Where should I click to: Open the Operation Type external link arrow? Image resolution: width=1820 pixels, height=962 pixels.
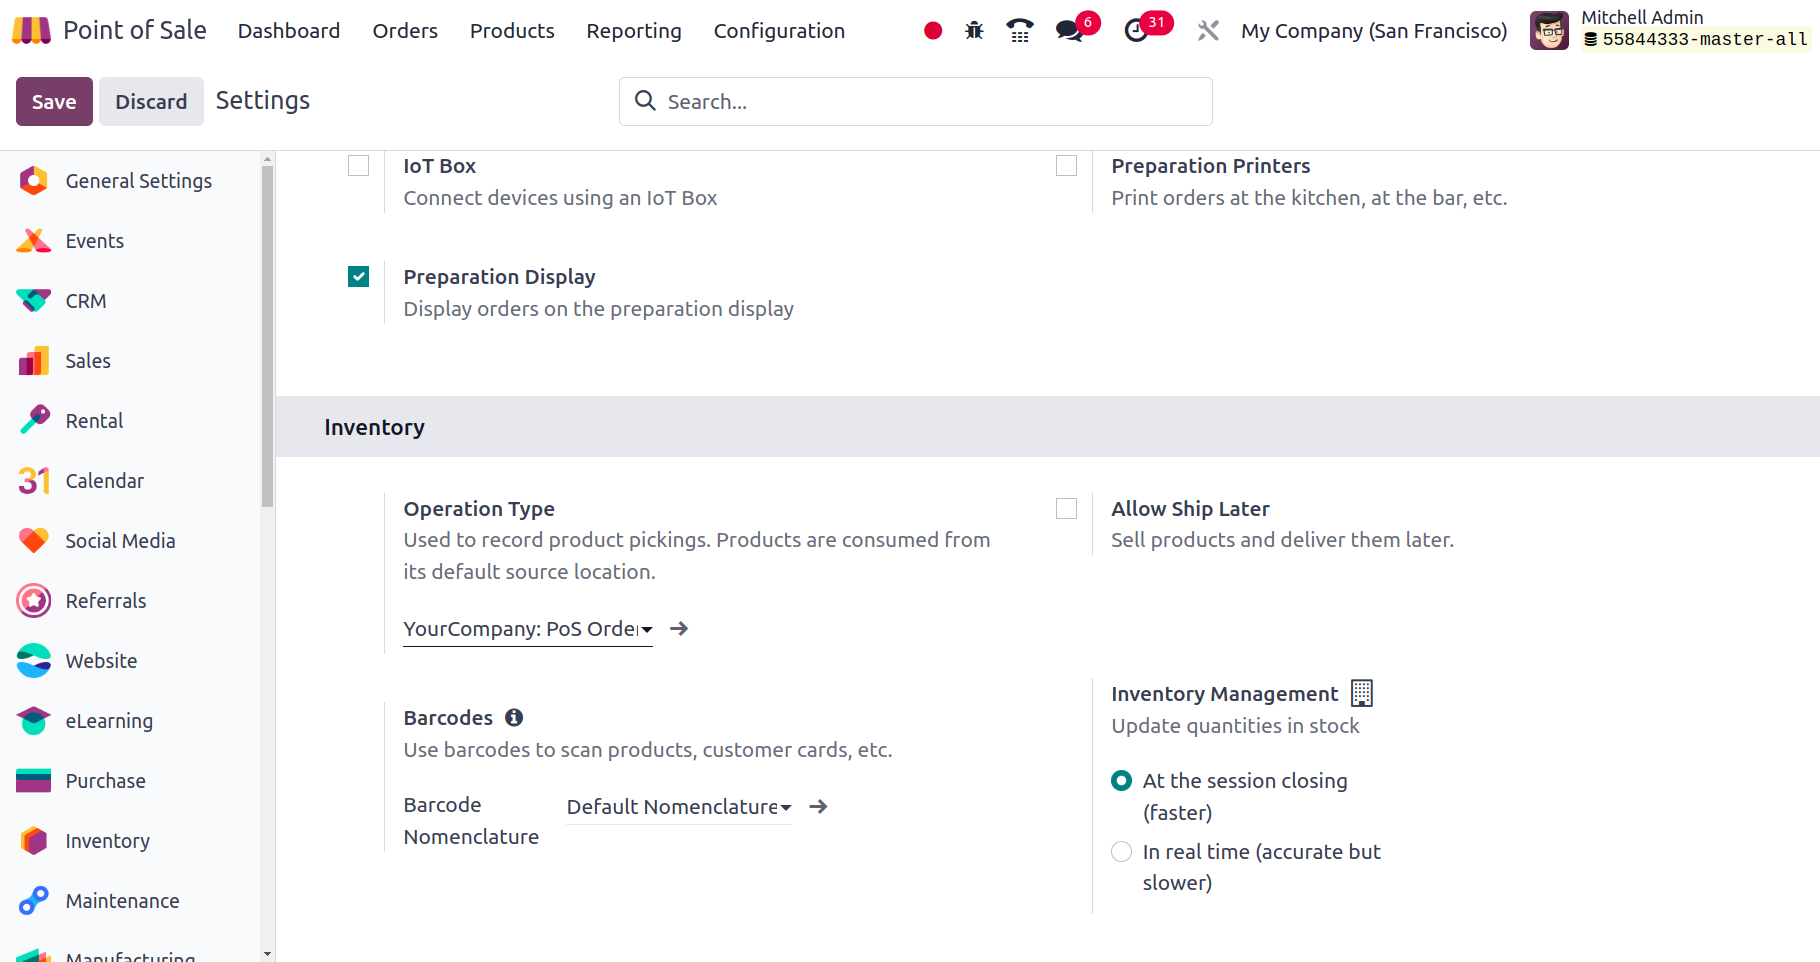pyautogui.click(x=679, y=629)
